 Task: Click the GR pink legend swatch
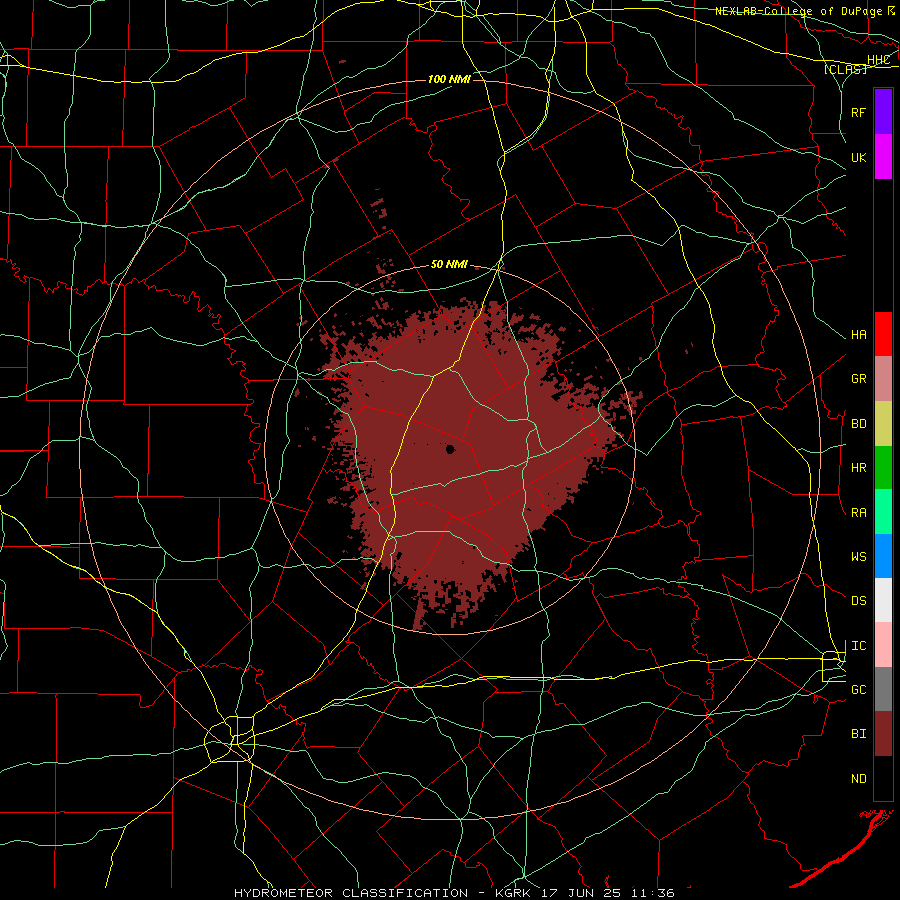pyautogui.click(x=883, y=379)
